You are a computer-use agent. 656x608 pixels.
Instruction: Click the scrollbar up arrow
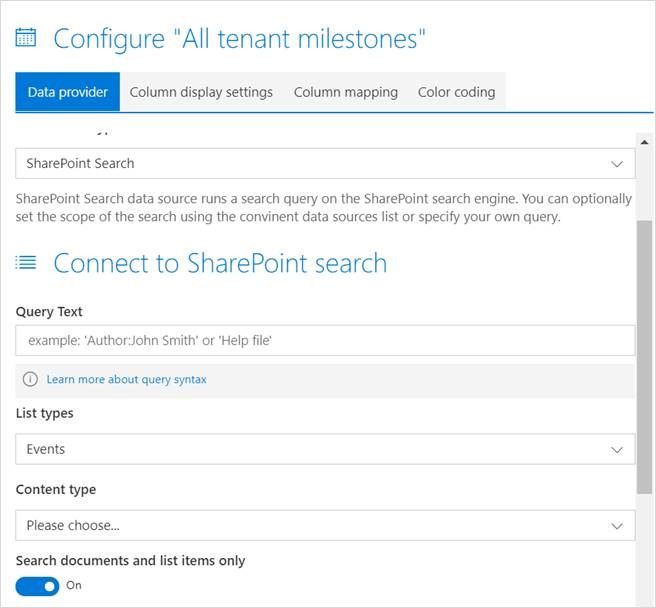click(x=644, y=142)
